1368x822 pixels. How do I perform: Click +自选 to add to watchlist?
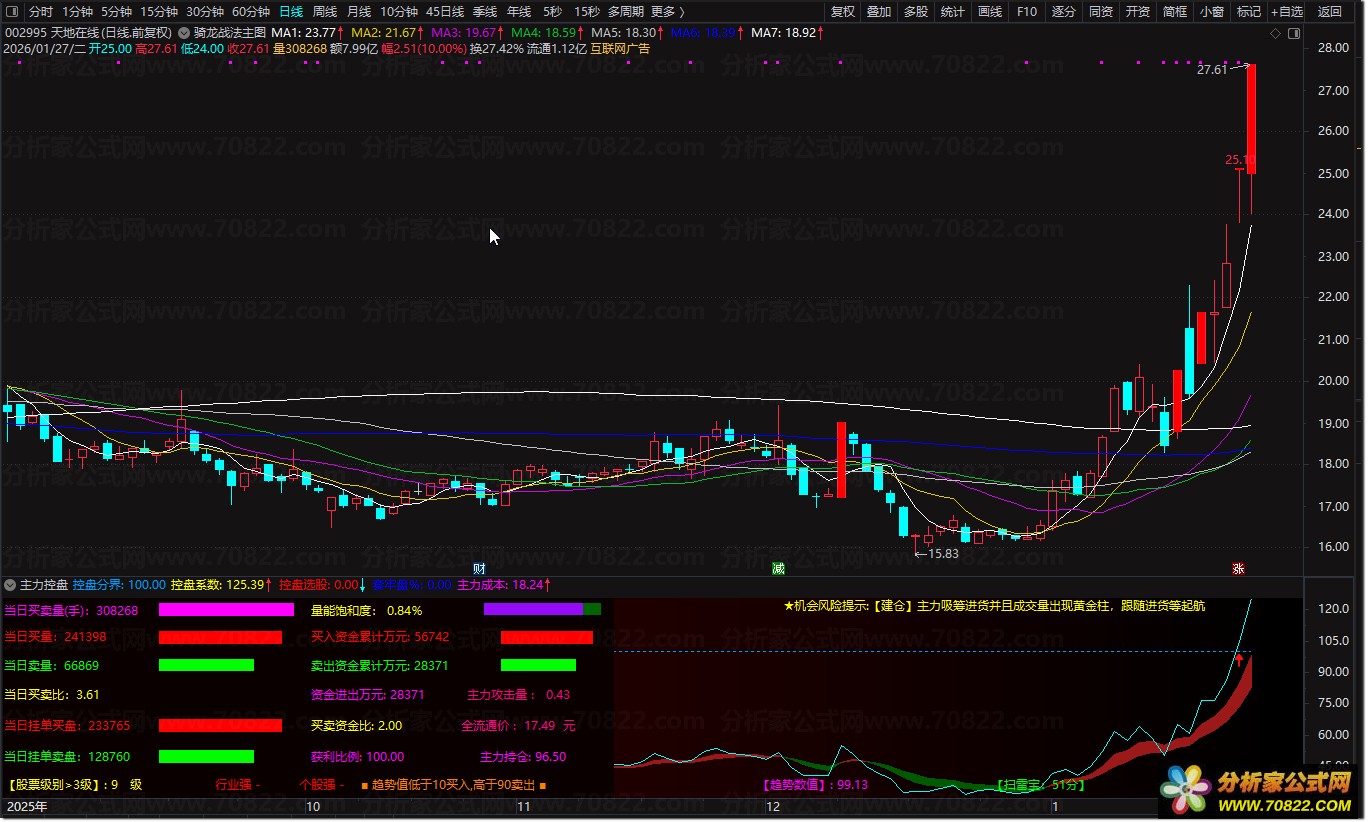1287,12
